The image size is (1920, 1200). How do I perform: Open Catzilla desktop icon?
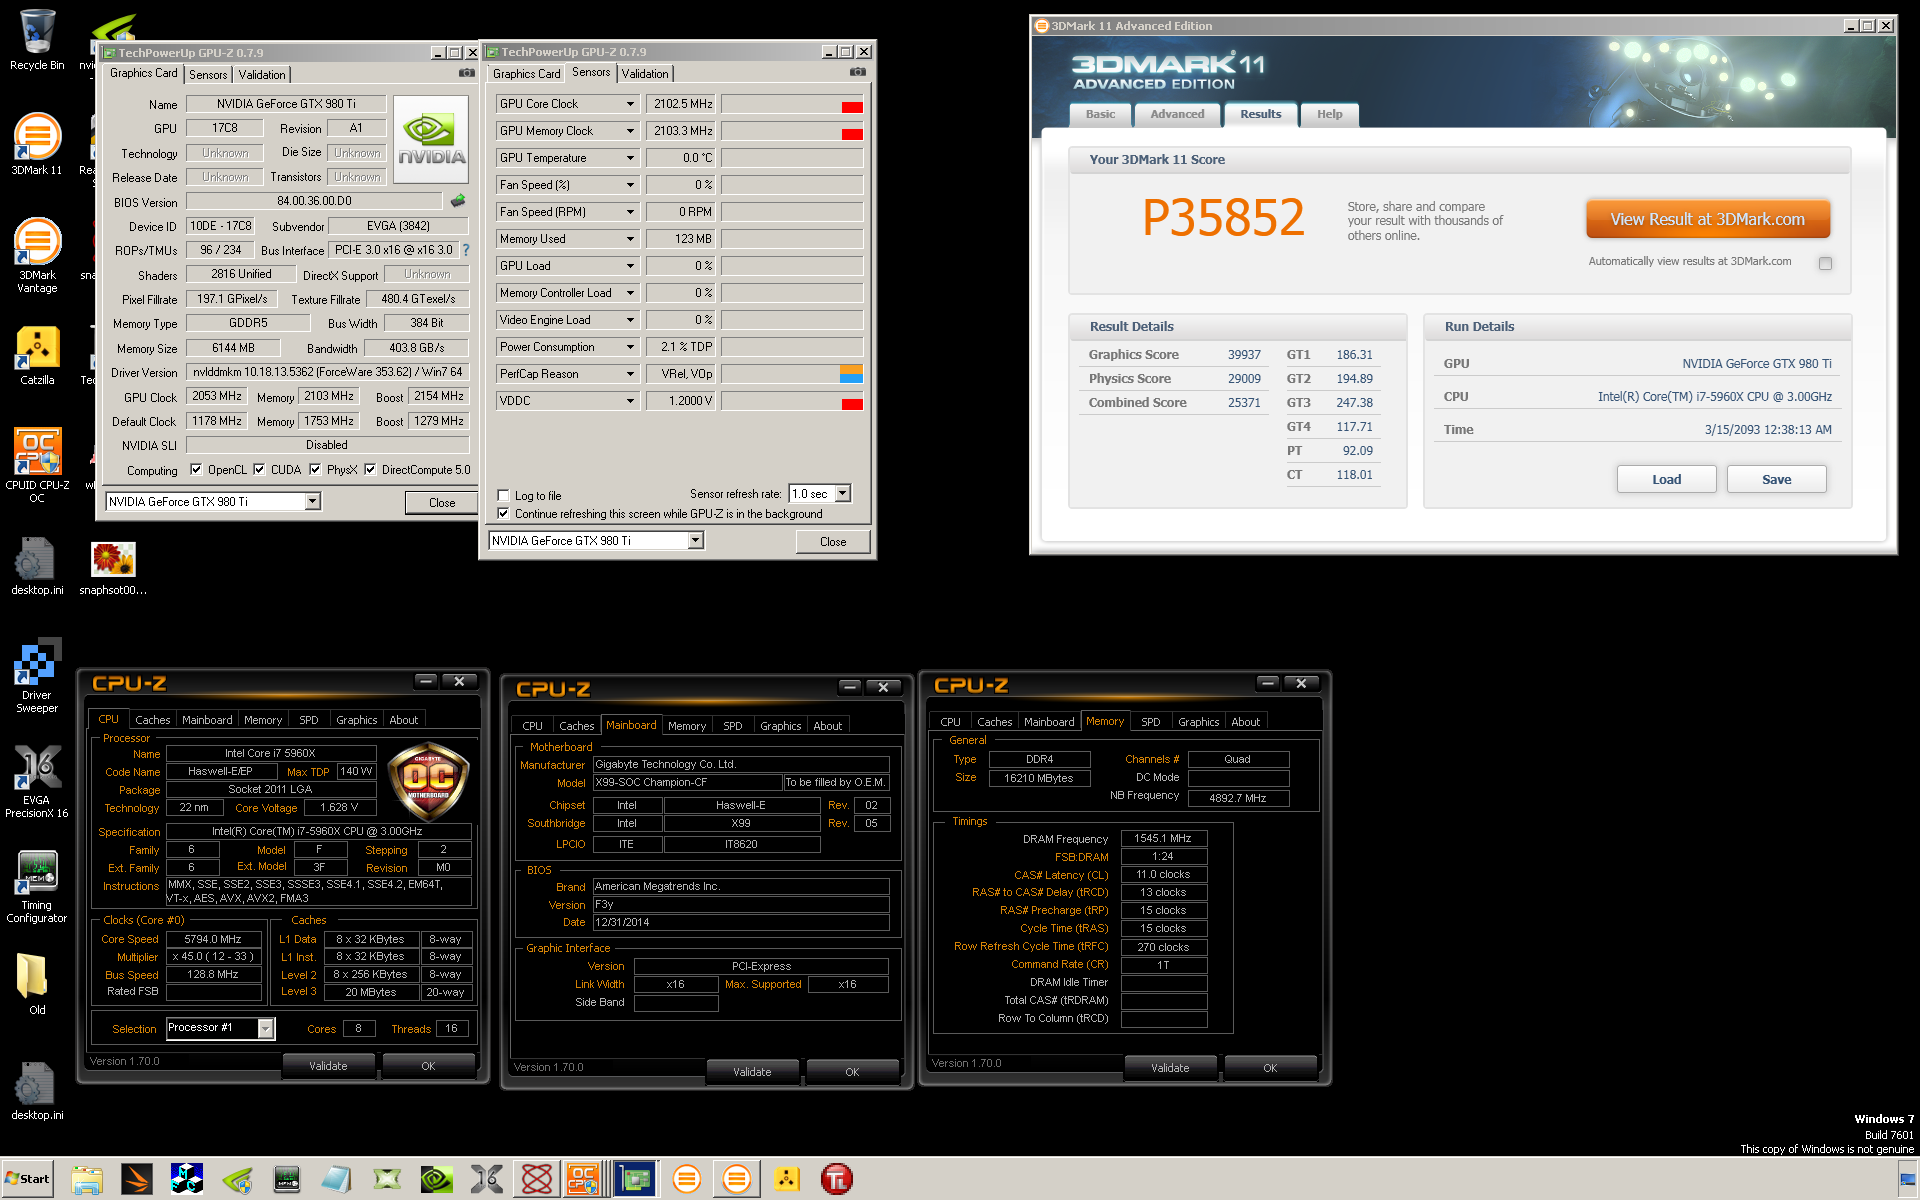pos(37,355)
